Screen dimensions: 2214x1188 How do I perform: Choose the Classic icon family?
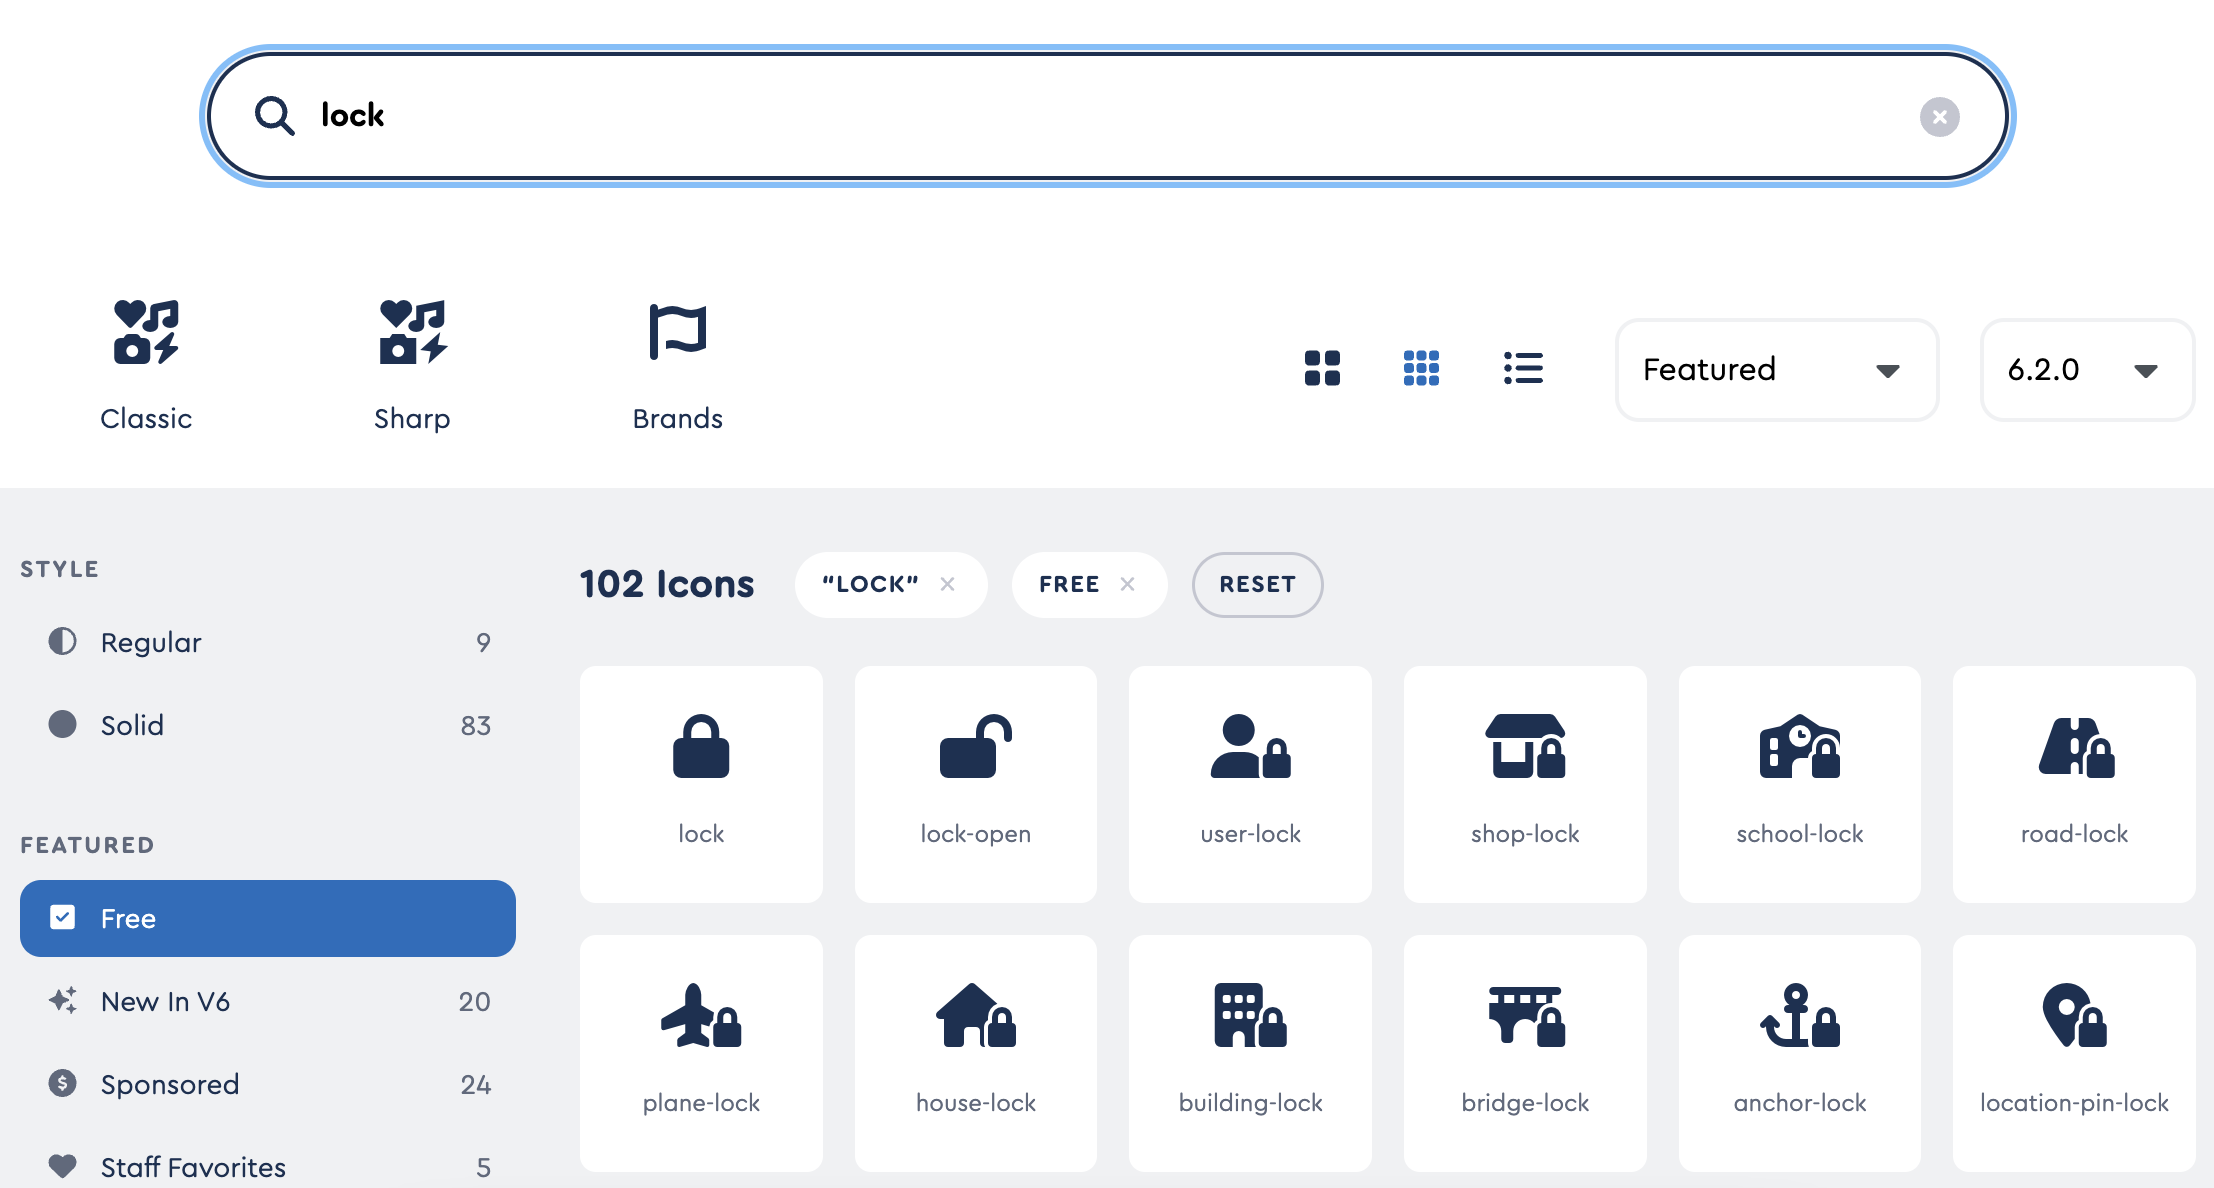[146, 365]
